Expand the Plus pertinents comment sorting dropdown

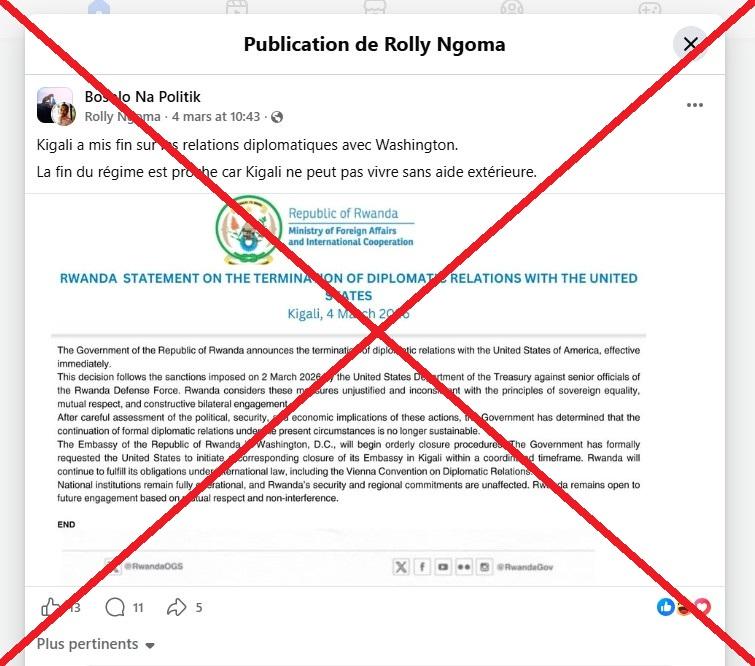coord(95,644)
